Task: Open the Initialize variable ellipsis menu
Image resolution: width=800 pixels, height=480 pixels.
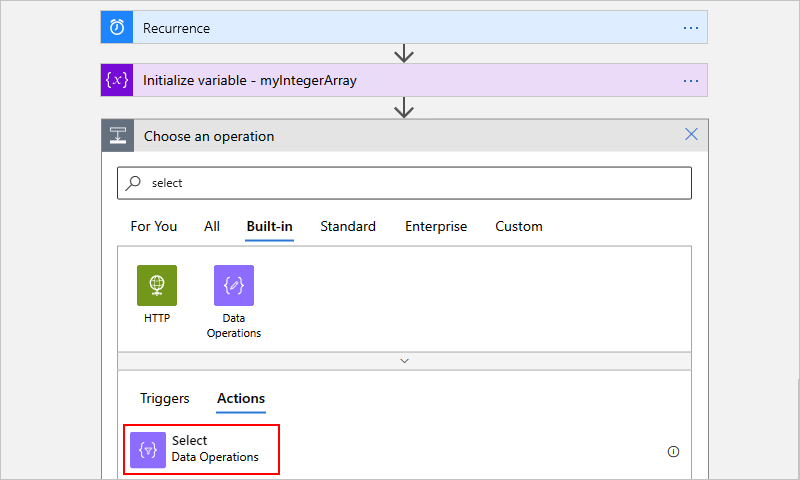Action: pos(691,80)
